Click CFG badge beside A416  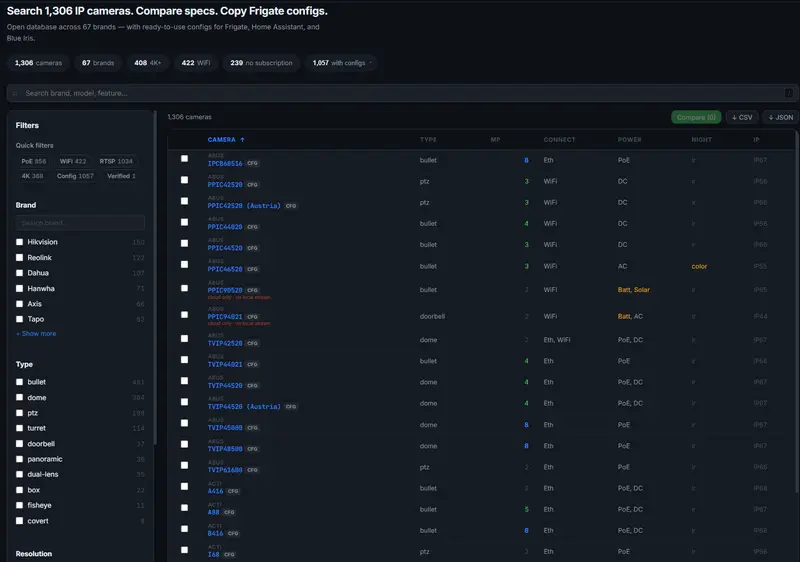[233, 491]
